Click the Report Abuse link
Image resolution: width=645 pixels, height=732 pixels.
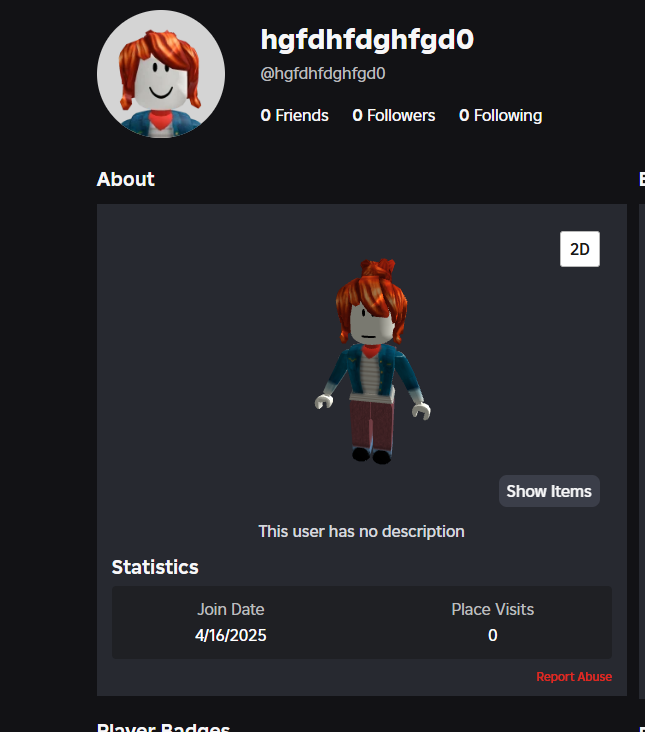tap(574, 676)
